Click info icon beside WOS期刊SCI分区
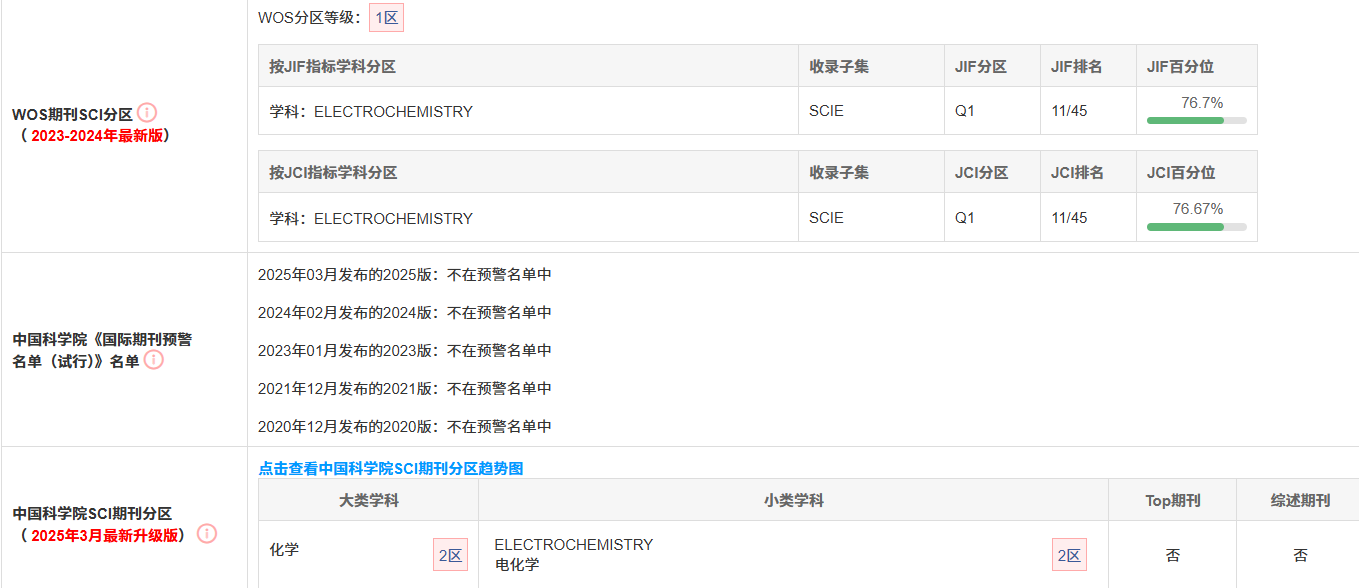The image size is (1359, 588). coord(147,113)
